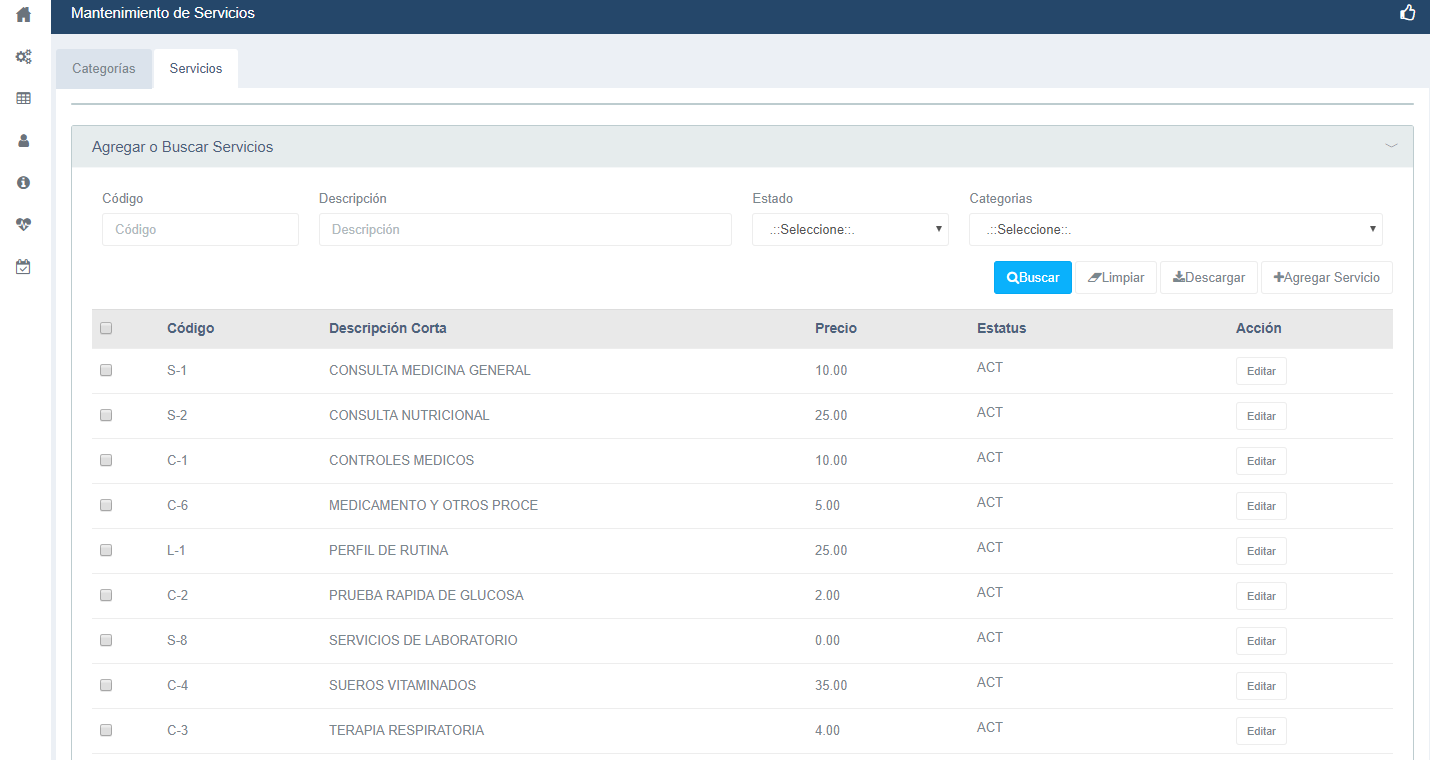Focus the Descripción input field

click(525, 229)
